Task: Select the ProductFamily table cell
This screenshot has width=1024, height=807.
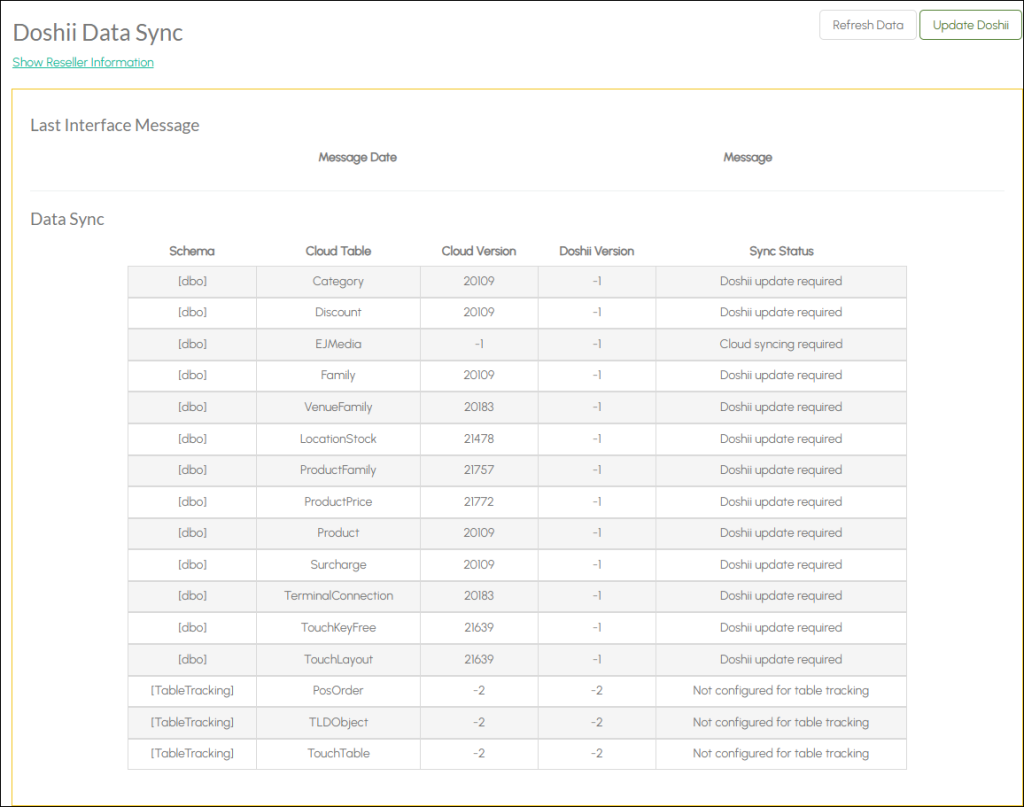Action: 338,470
